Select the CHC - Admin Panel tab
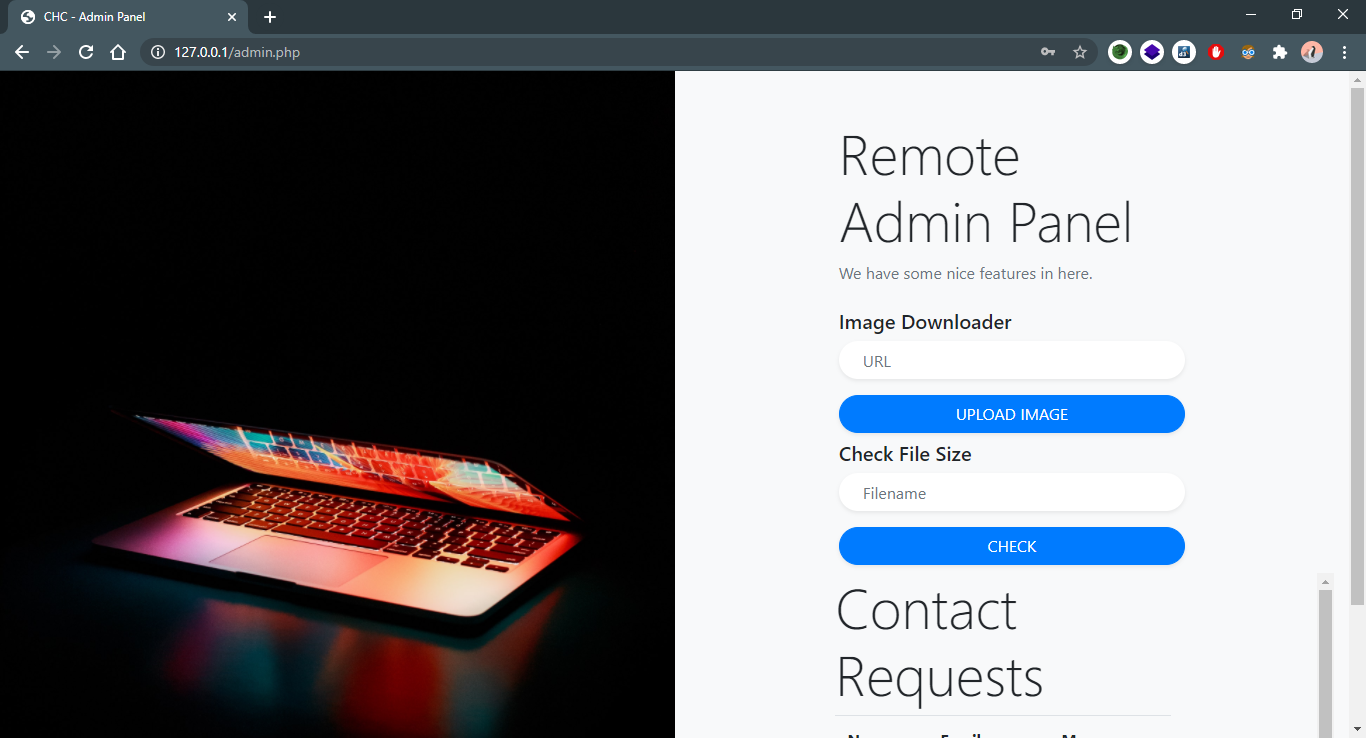Viewport: 1366px width, 738px height. 128,17
